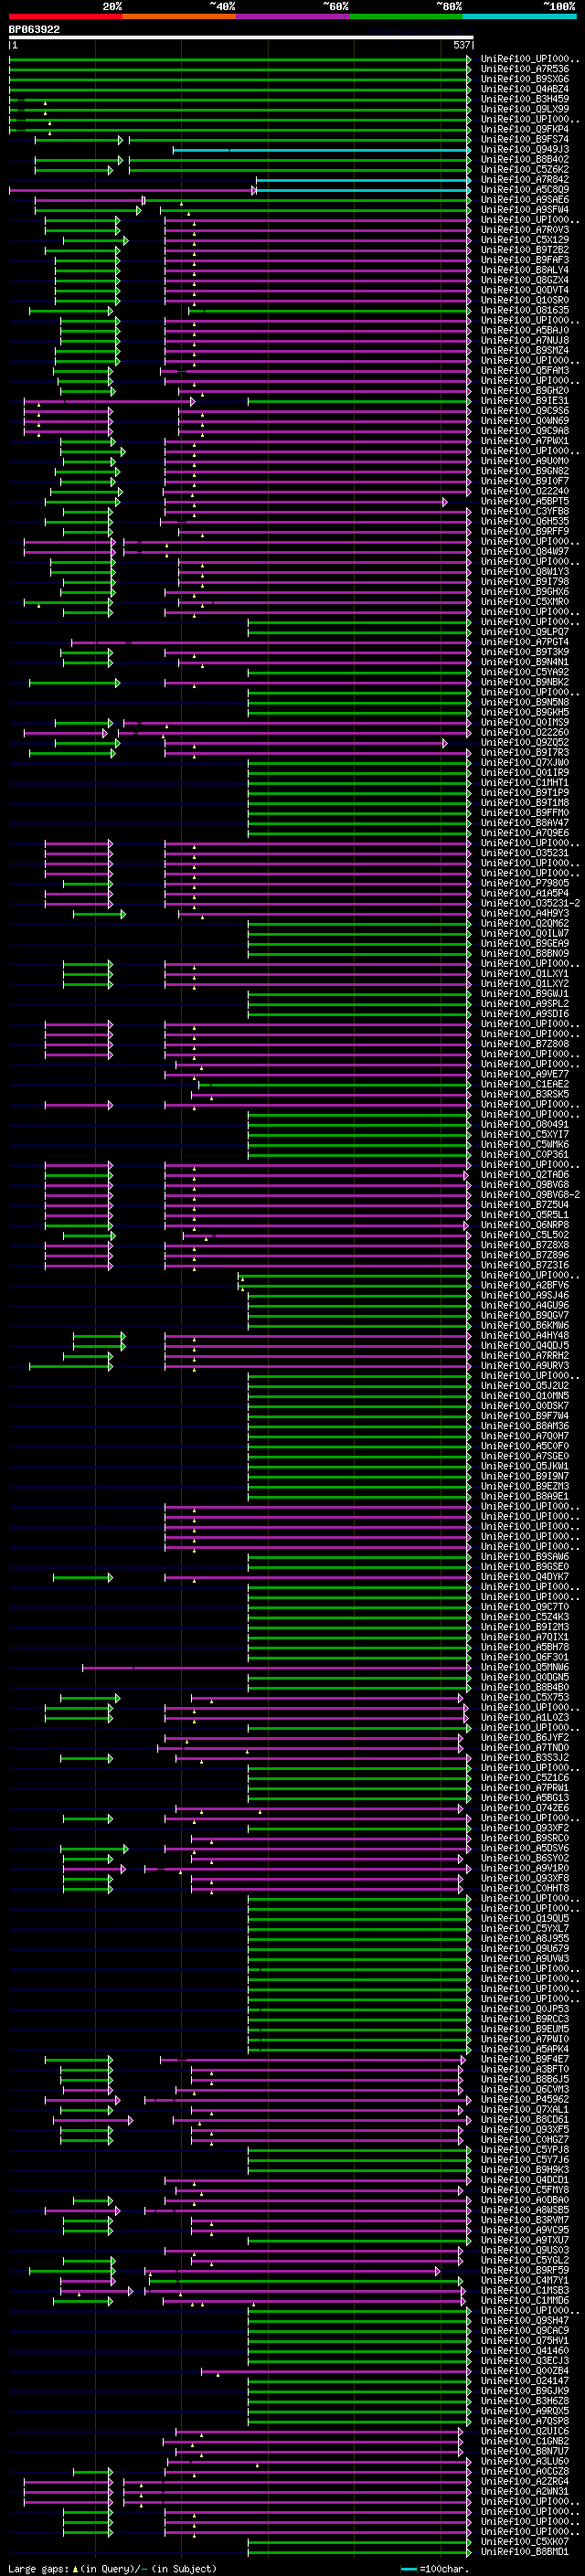Select the UniRef100_B9RCC3 label
Viewport: 585px width, 2576px height.
[x=525, y=2019]
